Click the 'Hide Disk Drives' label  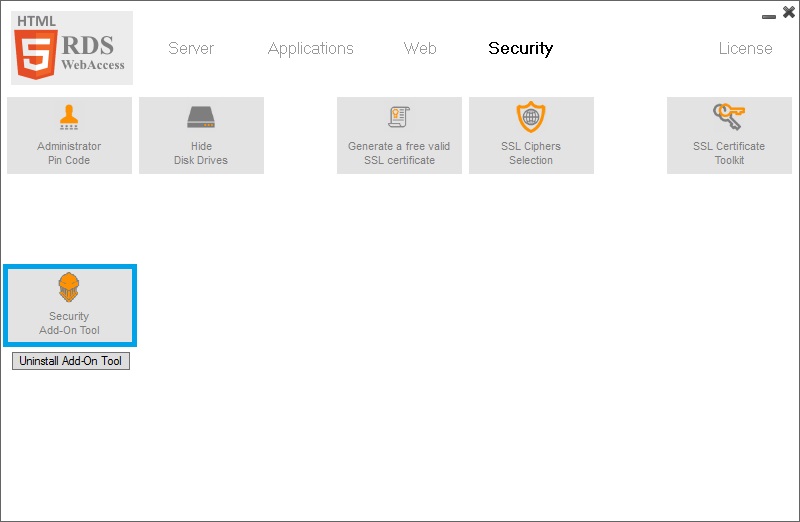(x=201, y=153)
